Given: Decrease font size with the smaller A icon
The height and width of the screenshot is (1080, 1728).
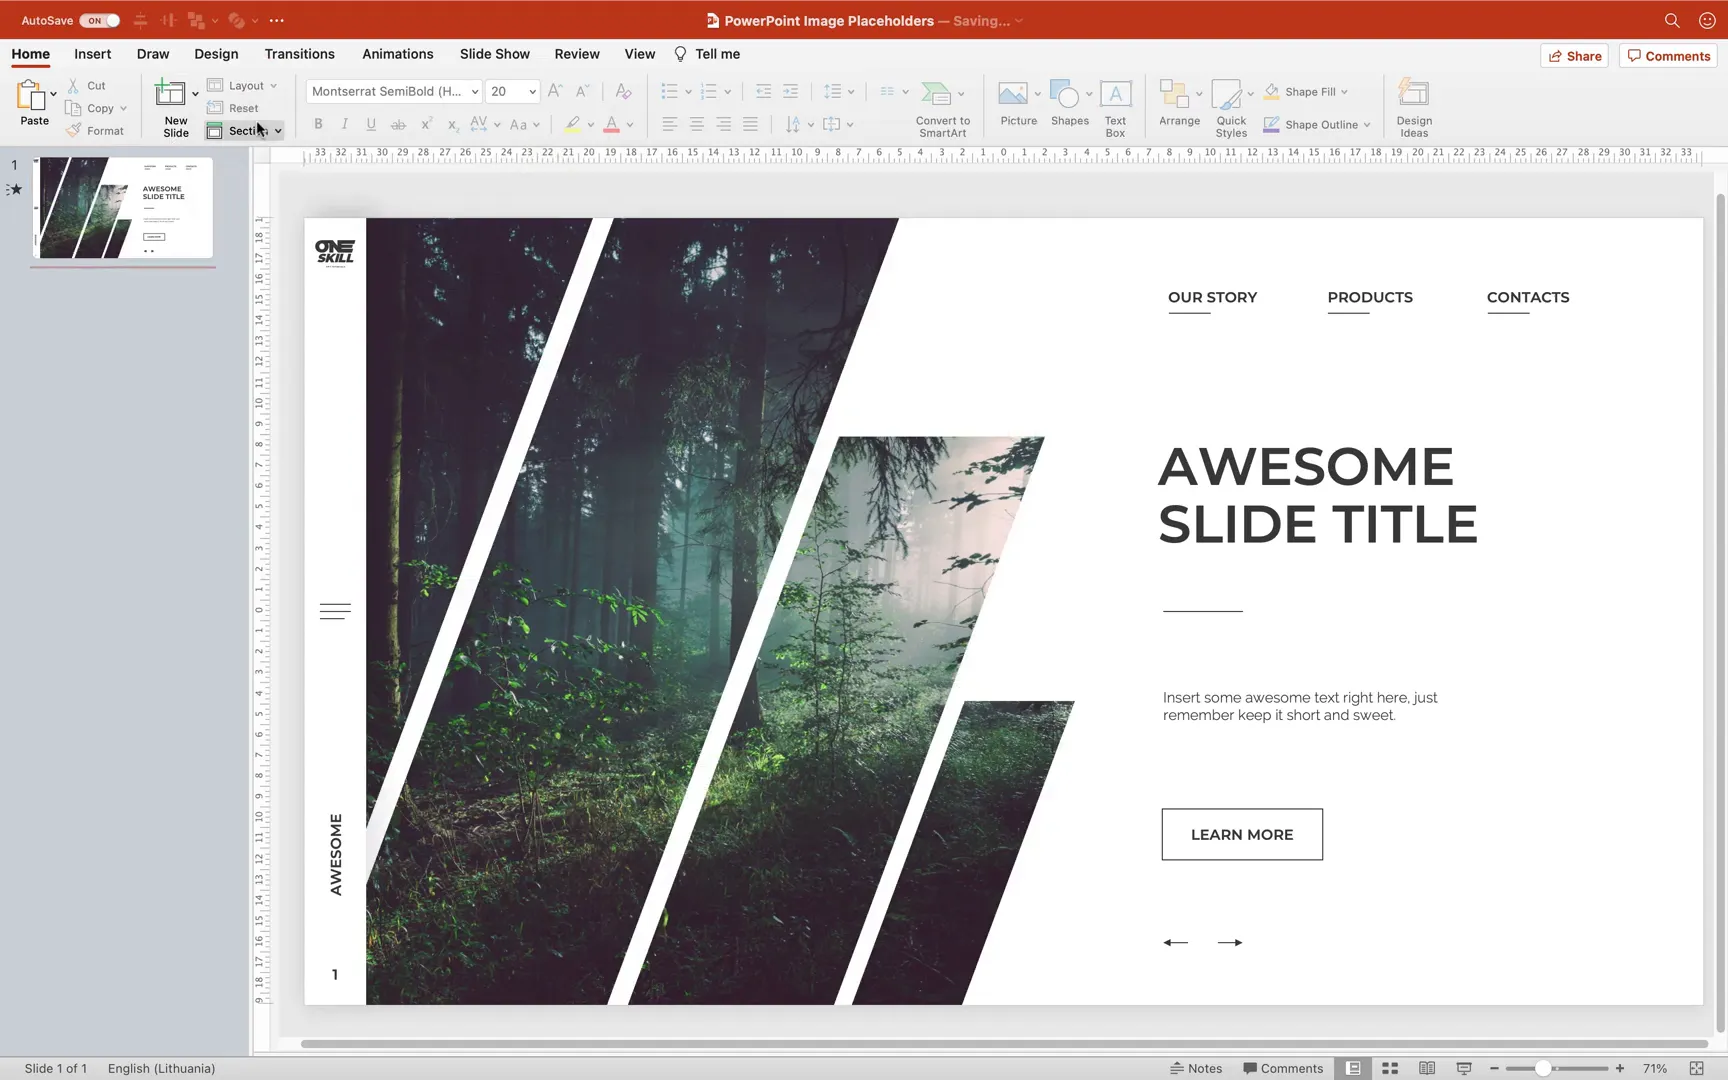Looking at the screenshot, I should 584,91.
